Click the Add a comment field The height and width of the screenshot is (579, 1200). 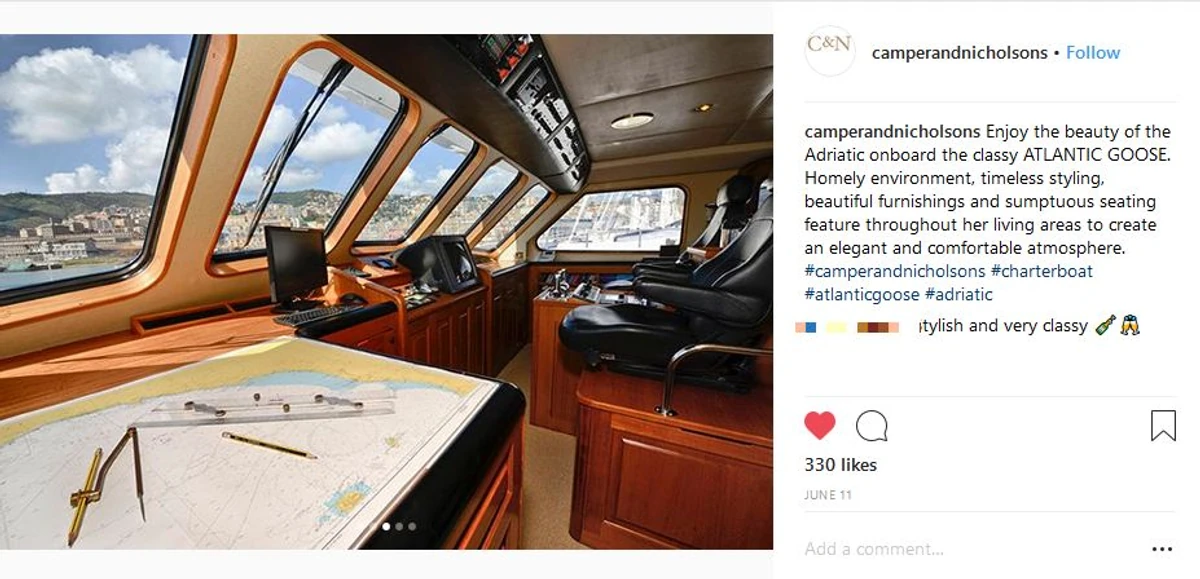[970, 549]
